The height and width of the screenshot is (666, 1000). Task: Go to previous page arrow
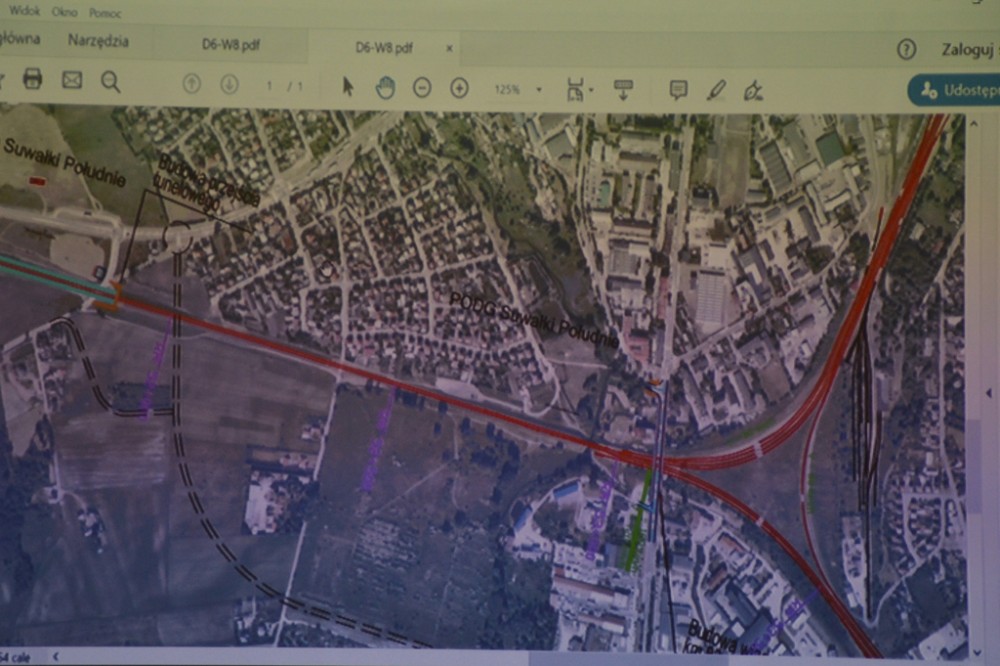point(192,85)
